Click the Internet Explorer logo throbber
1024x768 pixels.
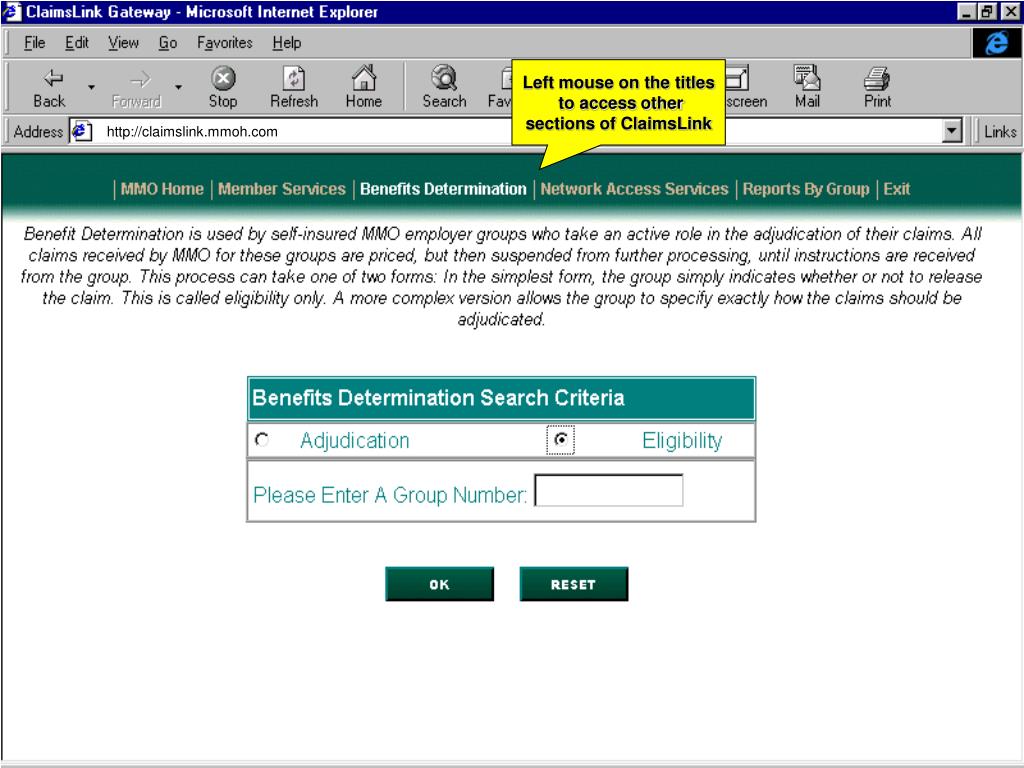[997, 43]
